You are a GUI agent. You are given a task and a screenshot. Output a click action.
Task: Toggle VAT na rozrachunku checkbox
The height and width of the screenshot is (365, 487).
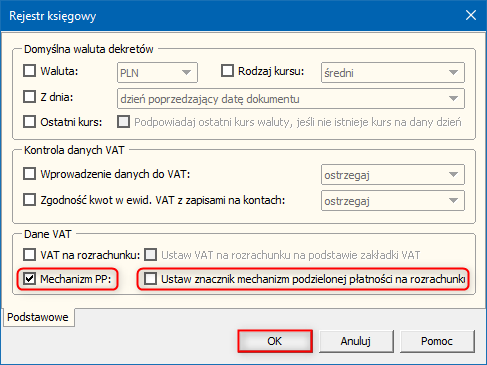tap(29, 255)
